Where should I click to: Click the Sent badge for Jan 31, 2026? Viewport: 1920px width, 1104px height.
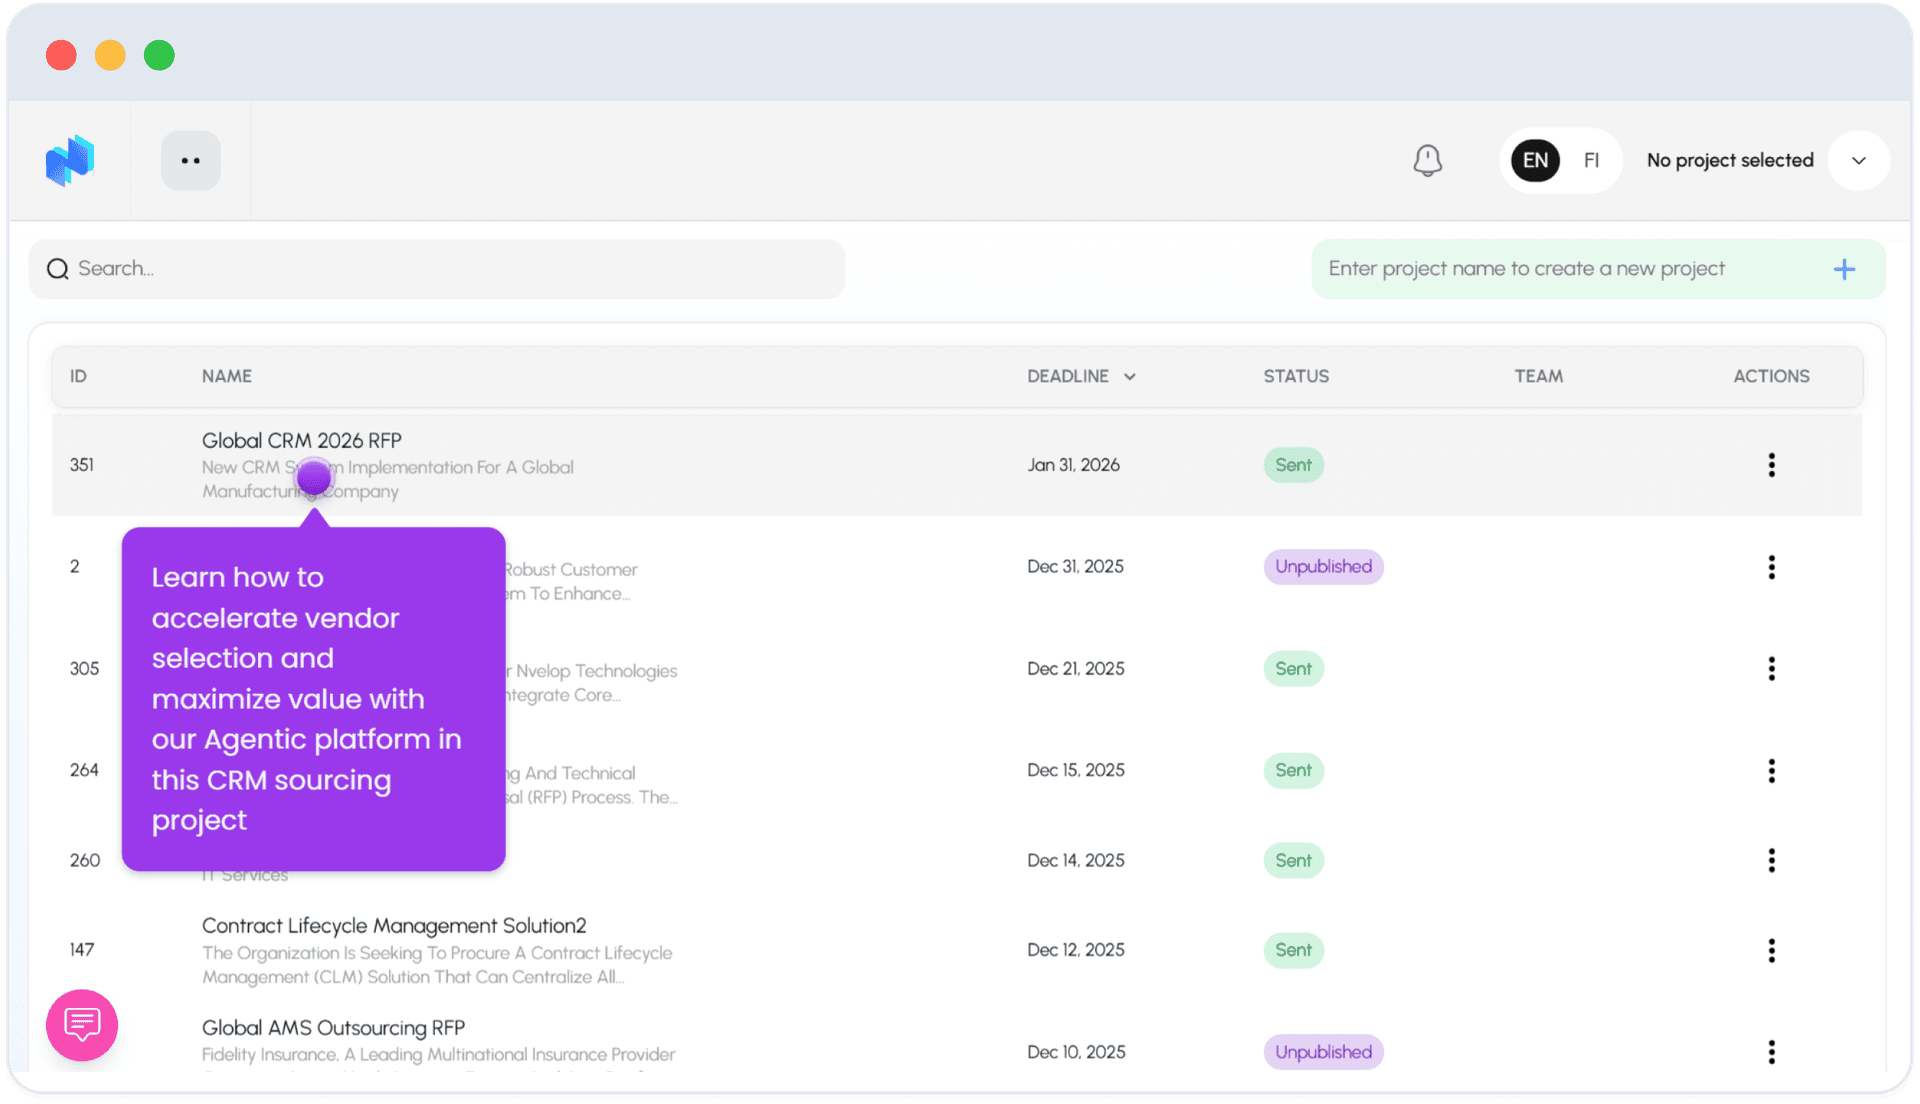(1293, 465)
